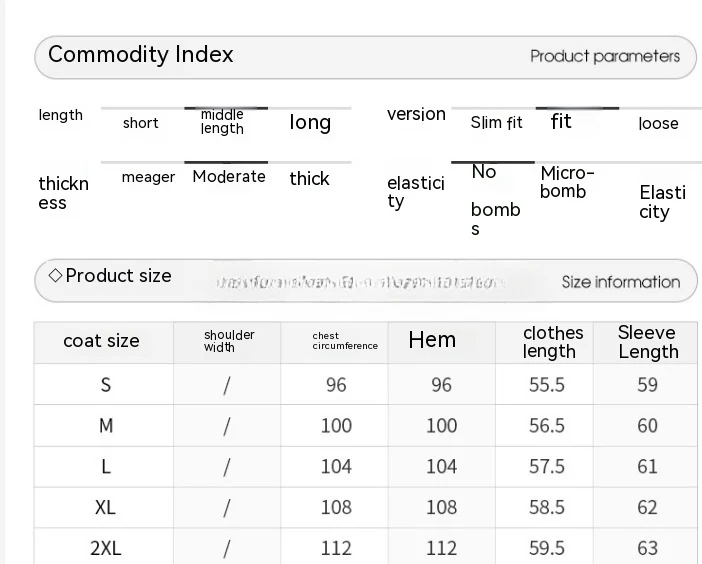702x564 pixels.
Task: Click the shoulder width slash in row XL
Action: pyautogui.click(x=227, y=508)
